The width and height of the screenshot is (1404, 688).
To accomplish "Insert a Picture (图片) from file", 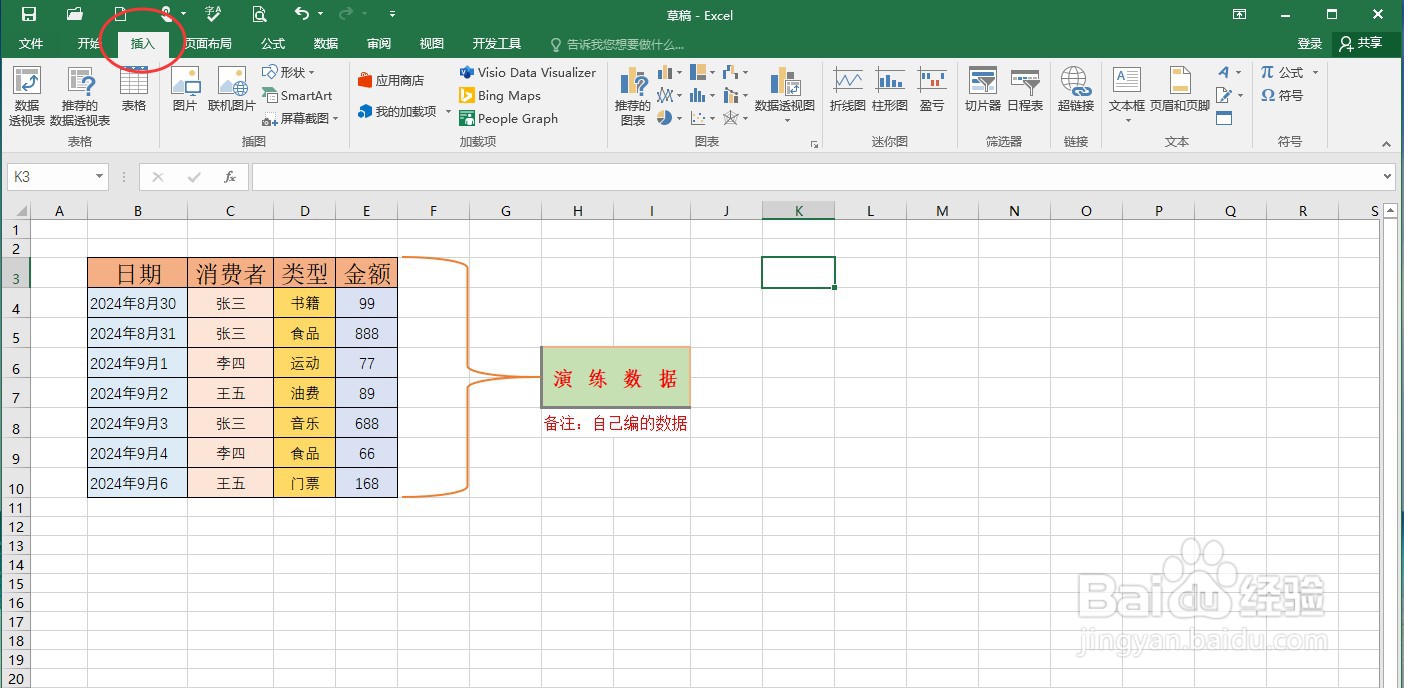I will click(x=185, y=88).
